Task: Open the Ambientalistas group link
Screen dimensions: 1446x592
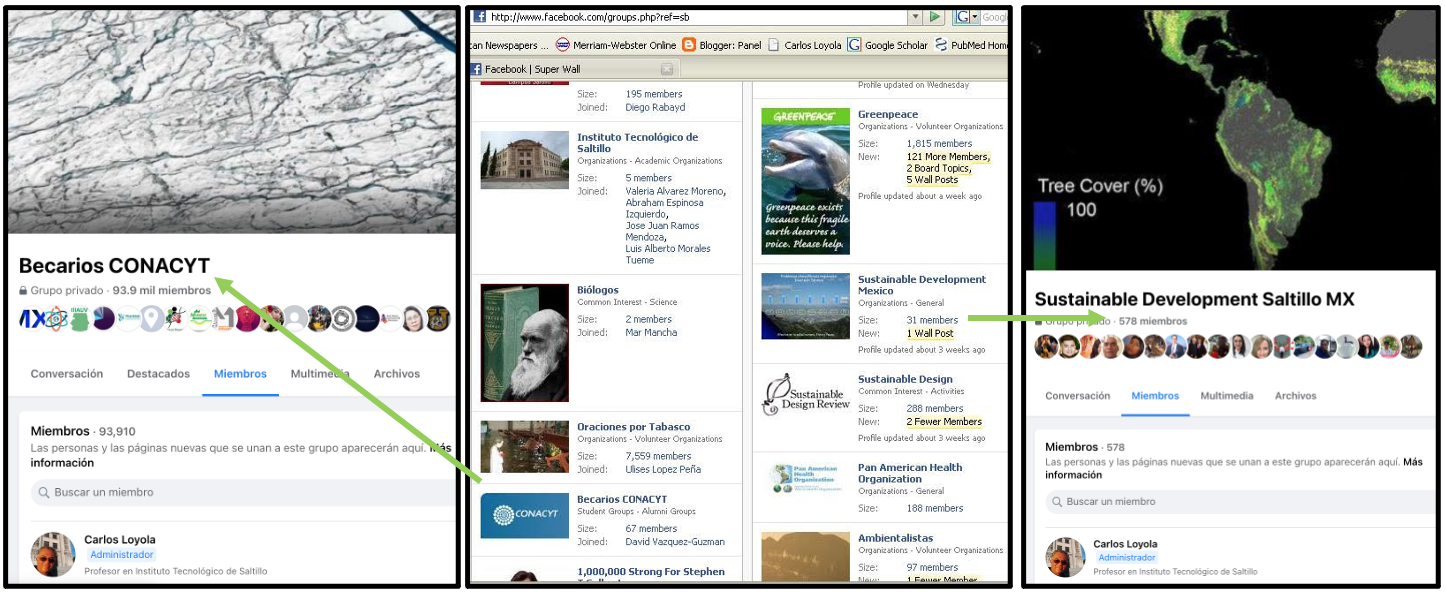Action: (895, 537)
